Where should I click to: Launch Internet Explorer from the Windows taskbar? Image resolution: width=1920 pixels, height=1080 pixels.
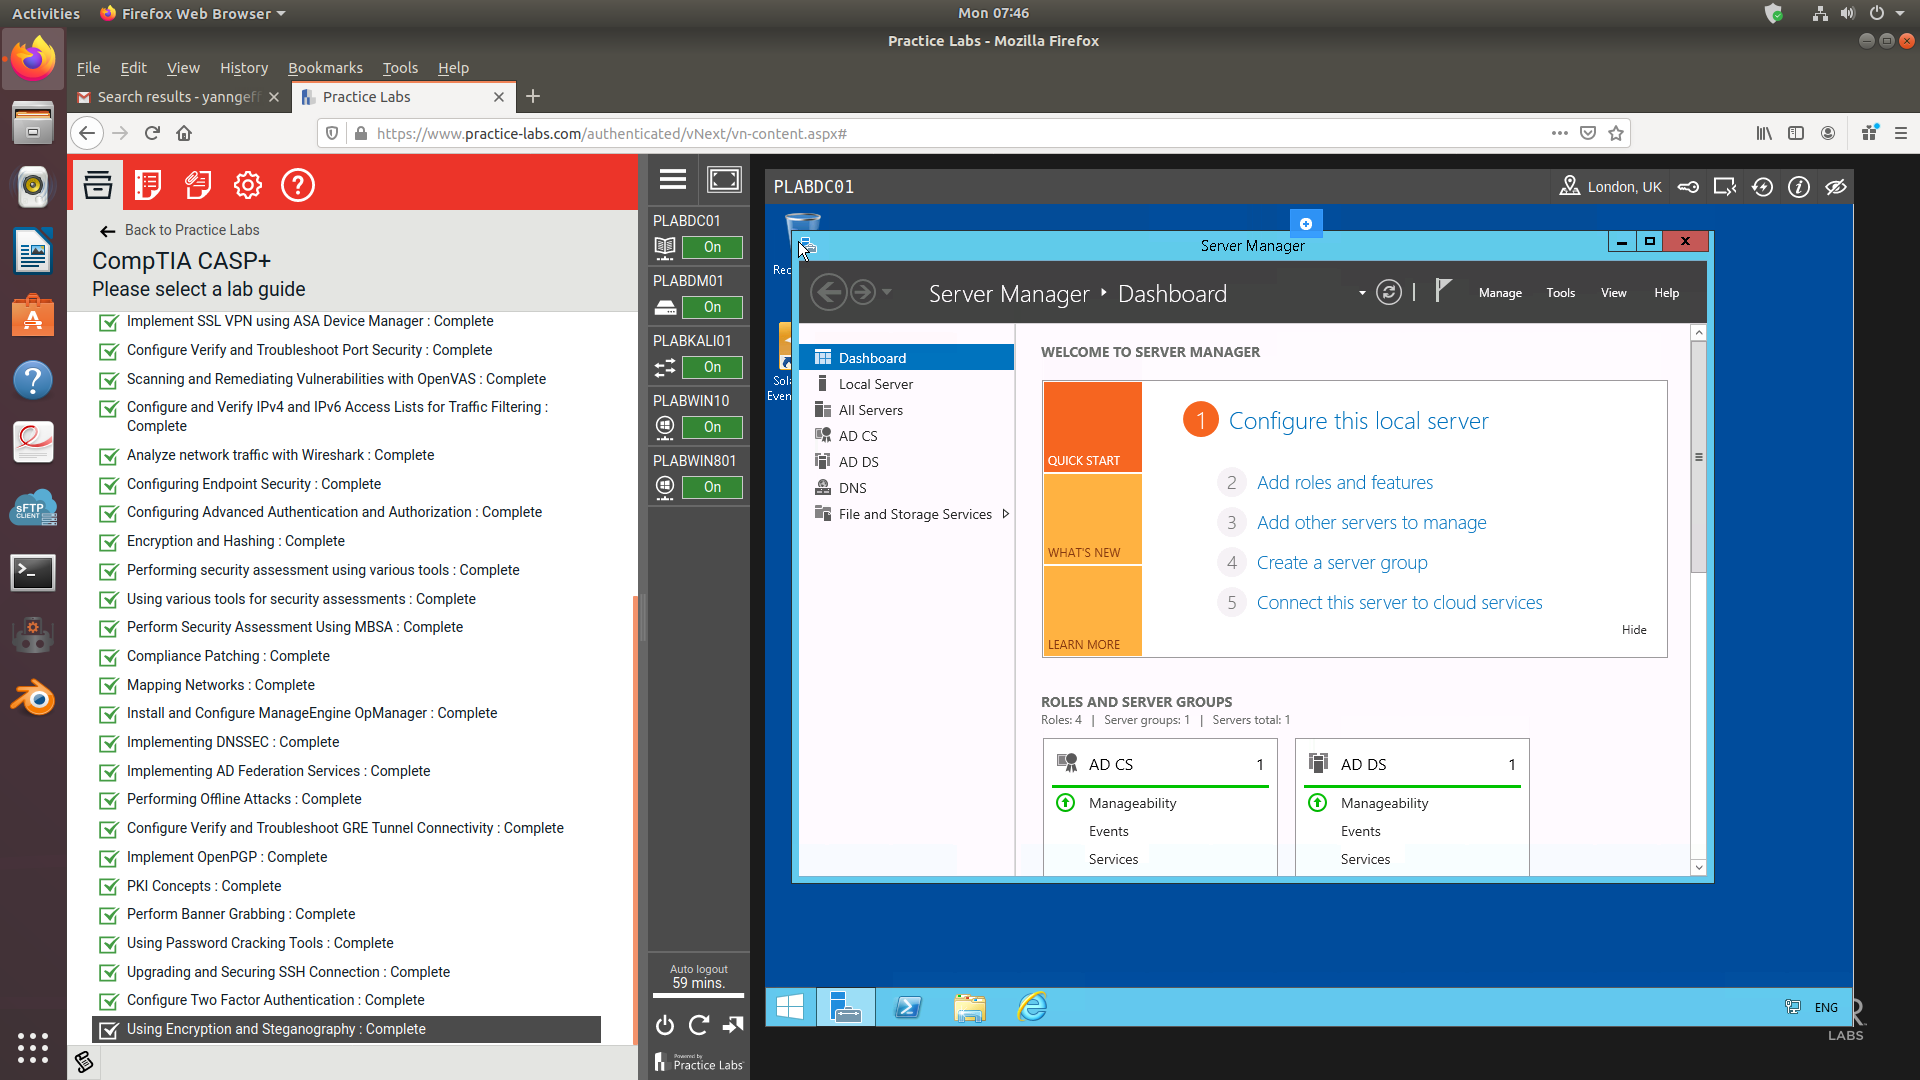tap(1031, 1007)
